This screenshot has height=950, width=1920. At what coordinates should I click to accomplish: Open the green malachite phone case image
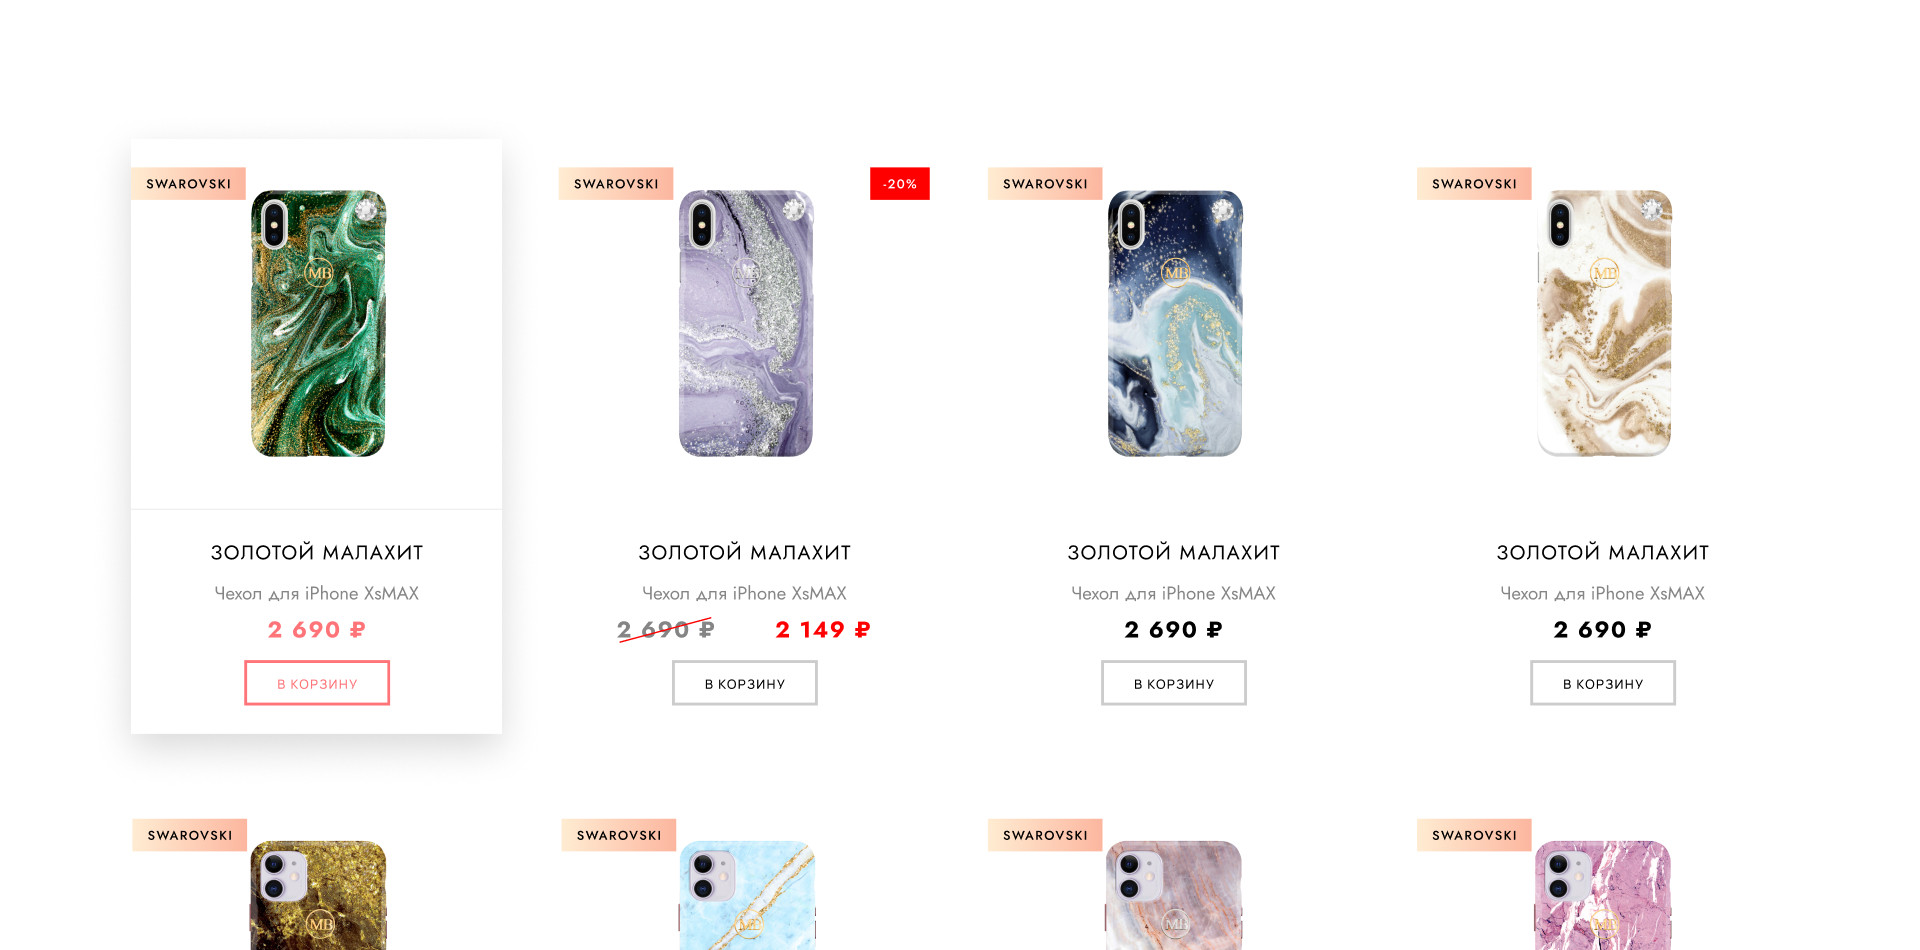[318, 323]
